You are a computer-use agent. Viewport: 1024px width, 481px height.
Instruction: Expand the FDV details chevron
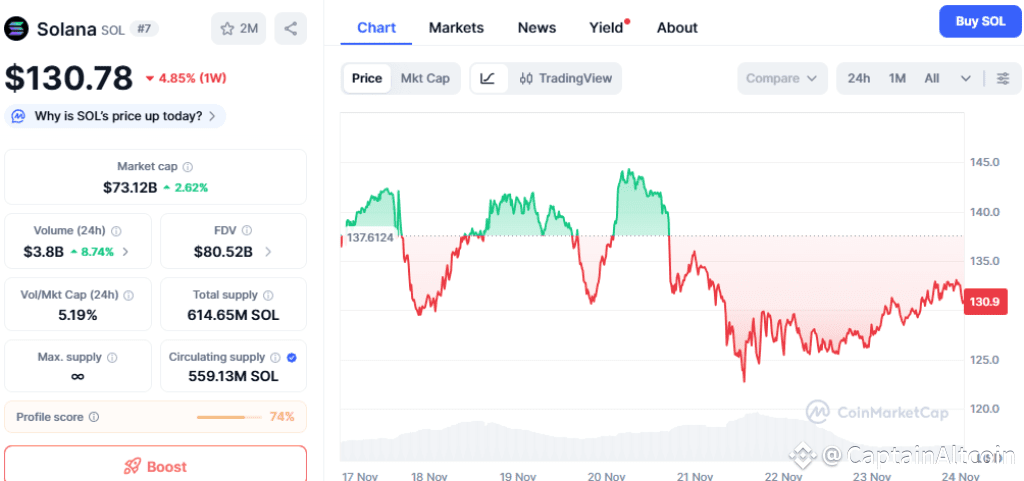point(267,252)
